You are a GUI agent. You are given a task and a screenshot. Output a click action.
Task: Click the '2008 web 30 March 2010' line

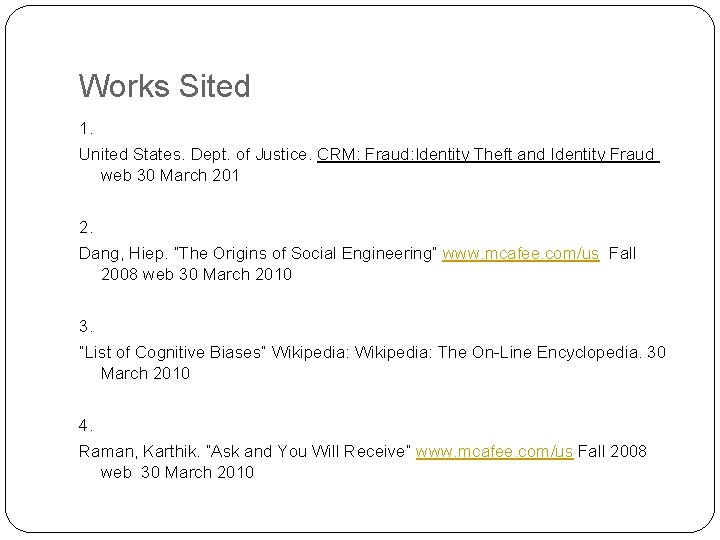(x=196, y=274)
